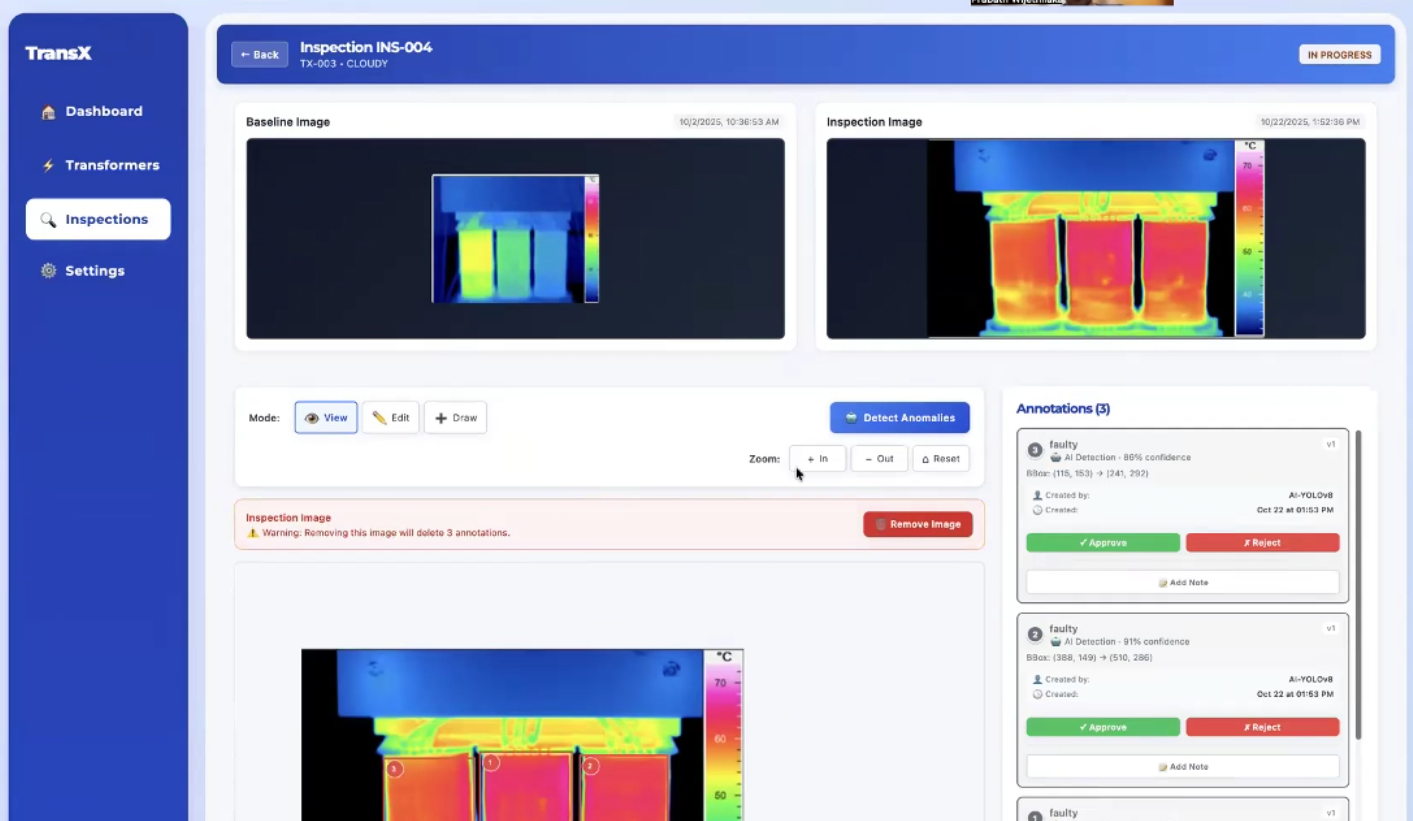Click the Settings gear icon

click(x=48, y=271)
